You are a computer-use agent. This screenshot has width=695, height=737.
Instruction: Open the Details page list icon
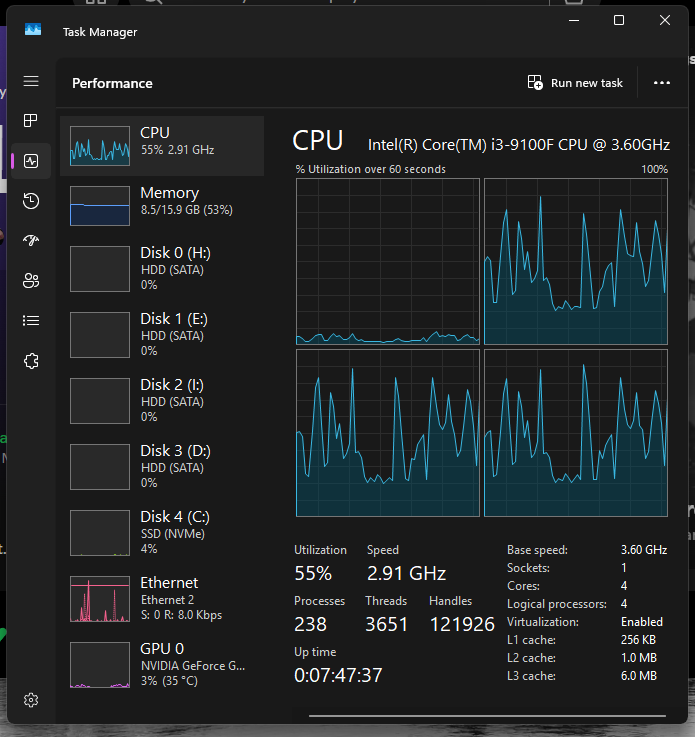pos(31,321)
